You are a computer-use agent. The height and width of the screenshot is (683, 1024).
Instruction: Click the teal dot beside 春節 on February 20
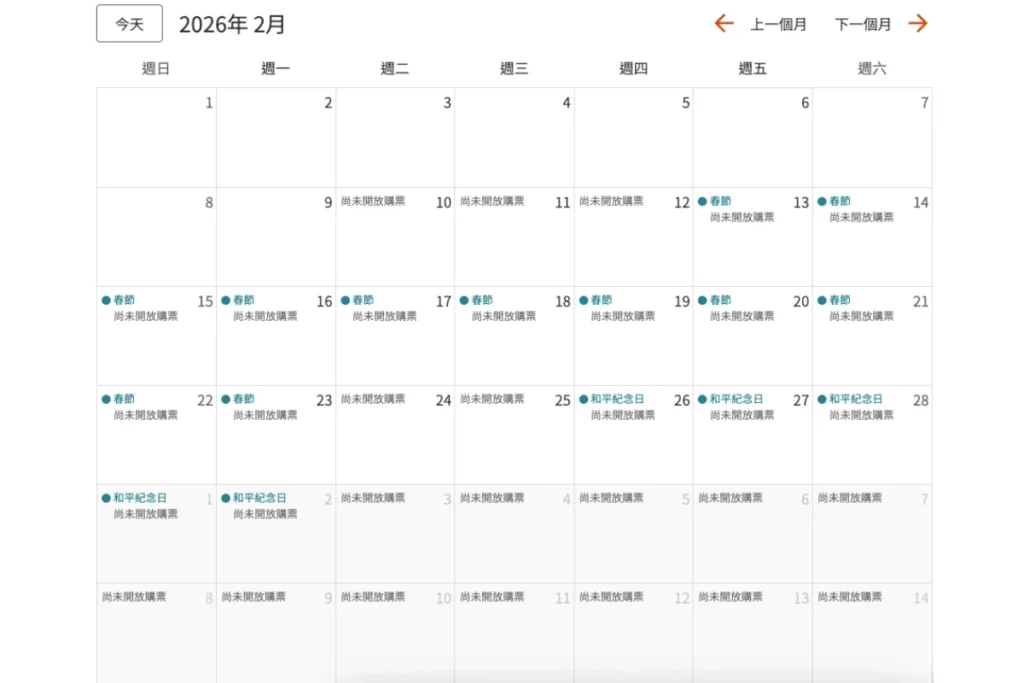pos(703,299)
